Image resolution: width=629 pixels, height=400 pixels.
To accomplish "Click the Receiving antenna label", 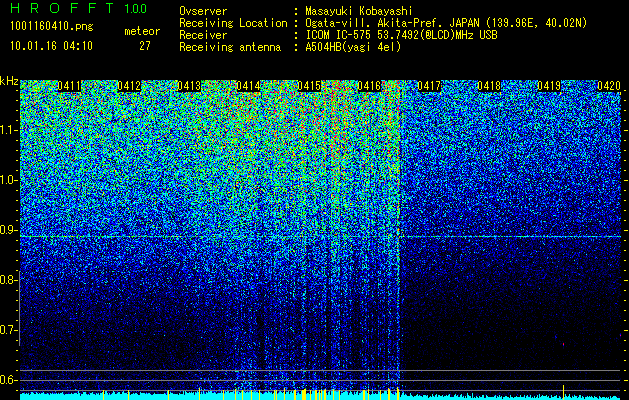I will (x=230, y=47).
